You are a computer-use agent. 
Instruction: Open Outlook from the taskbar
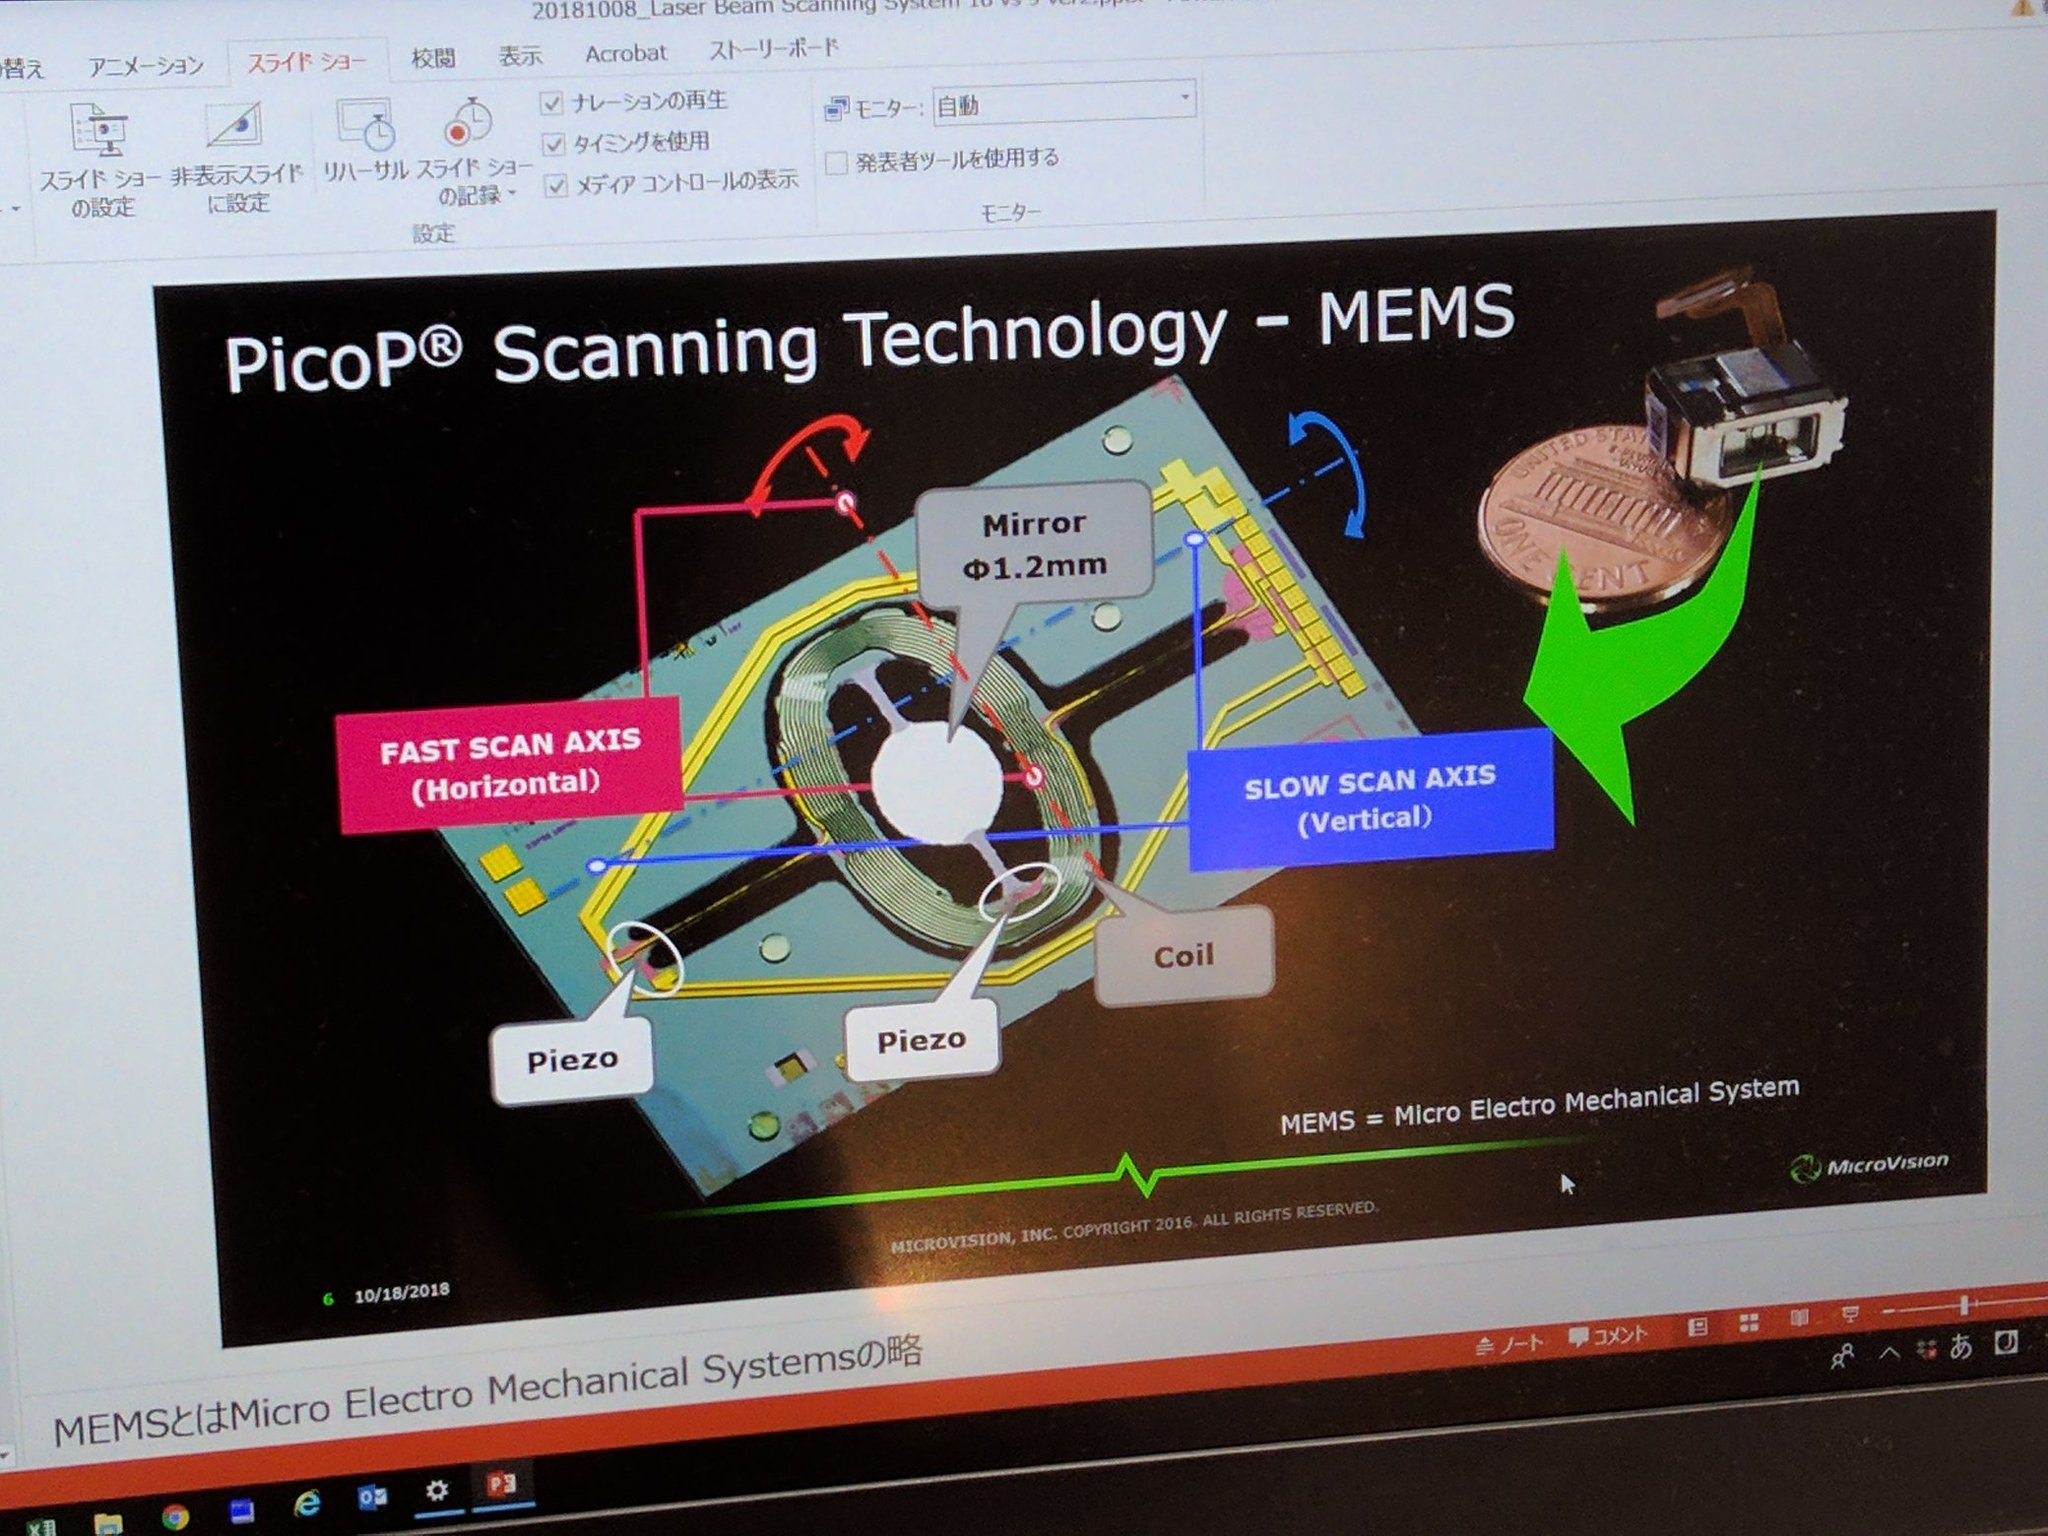click(371, 1497)
